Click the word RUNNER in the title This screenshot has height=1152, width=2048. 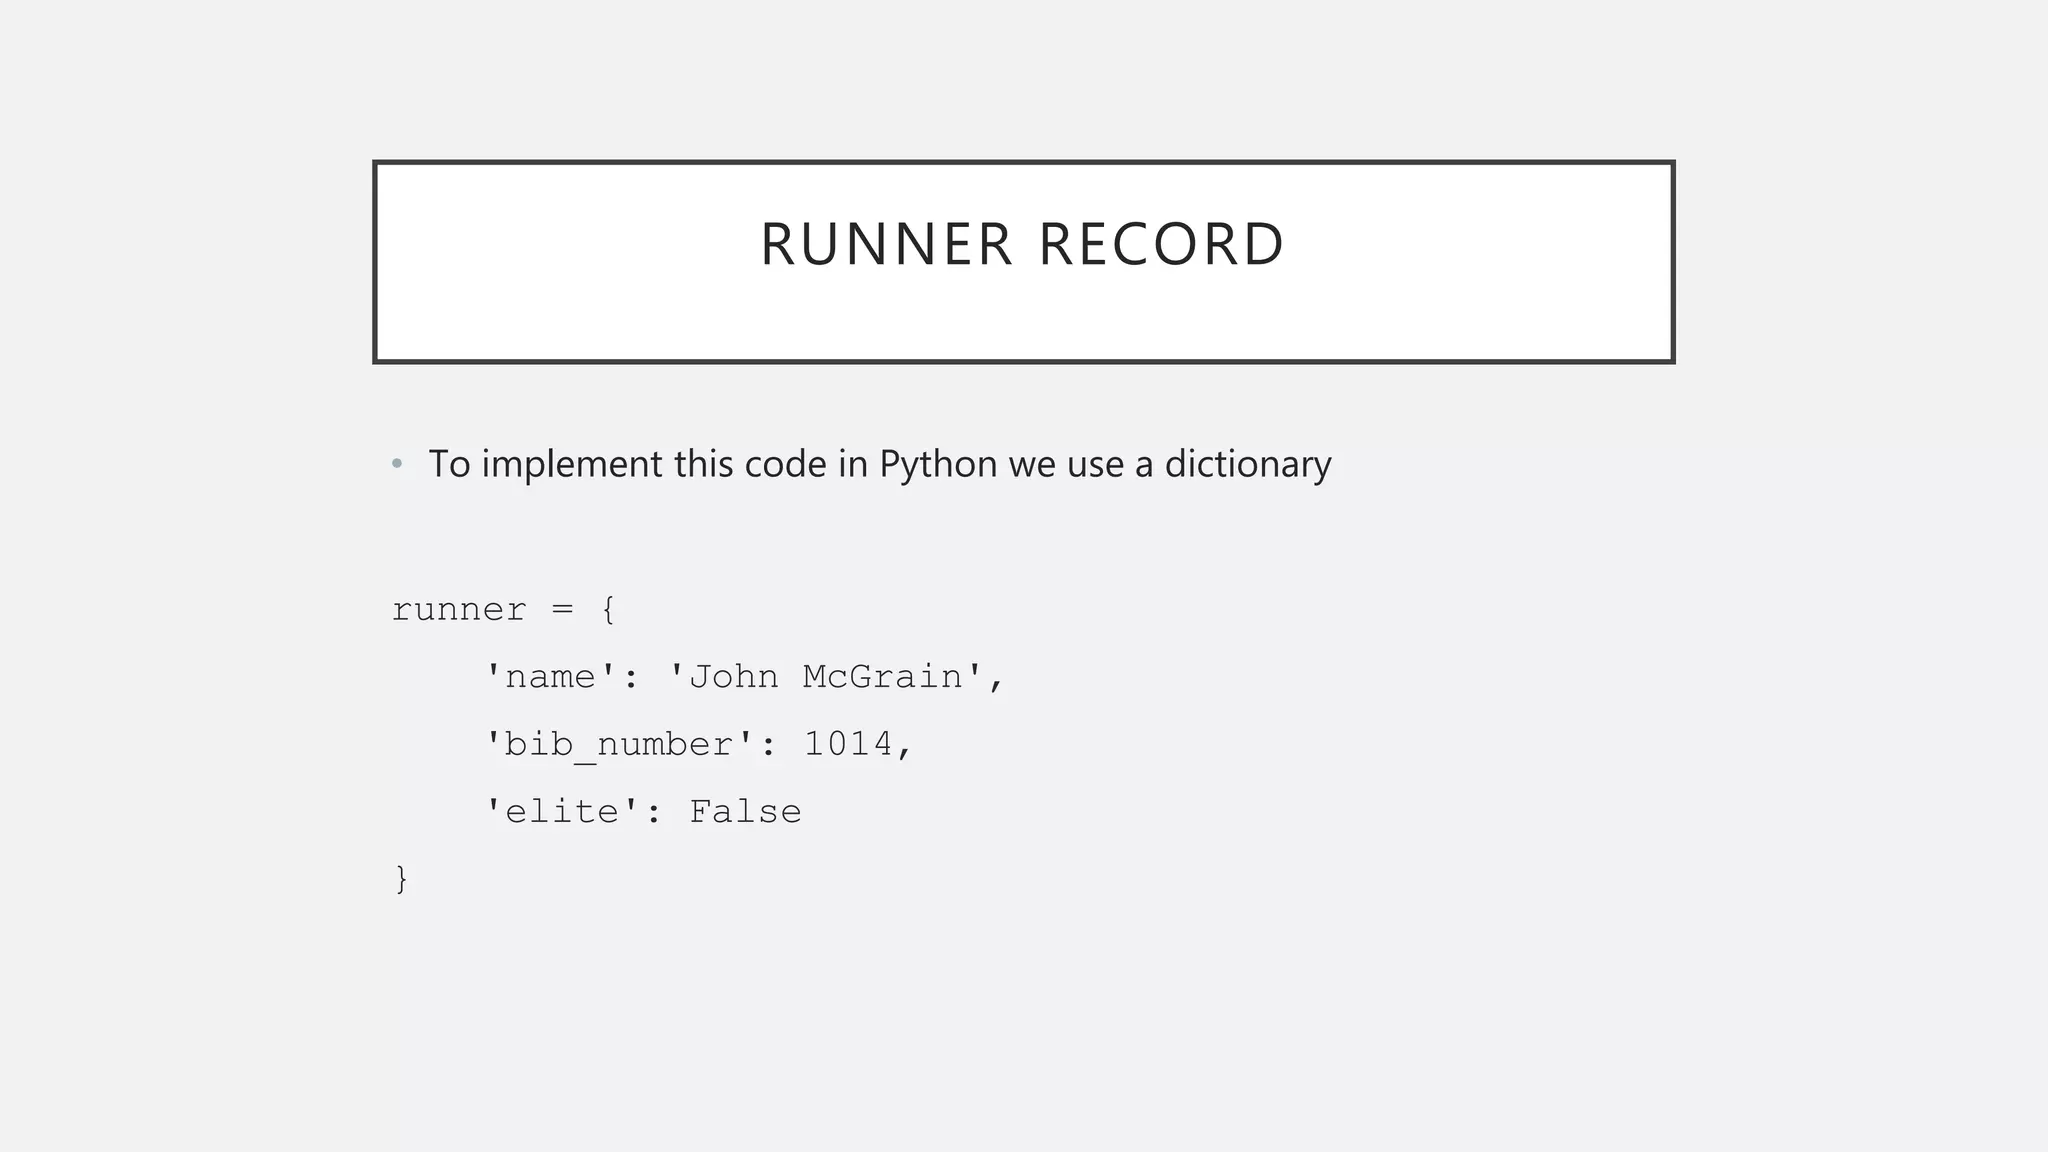(886, 245)
